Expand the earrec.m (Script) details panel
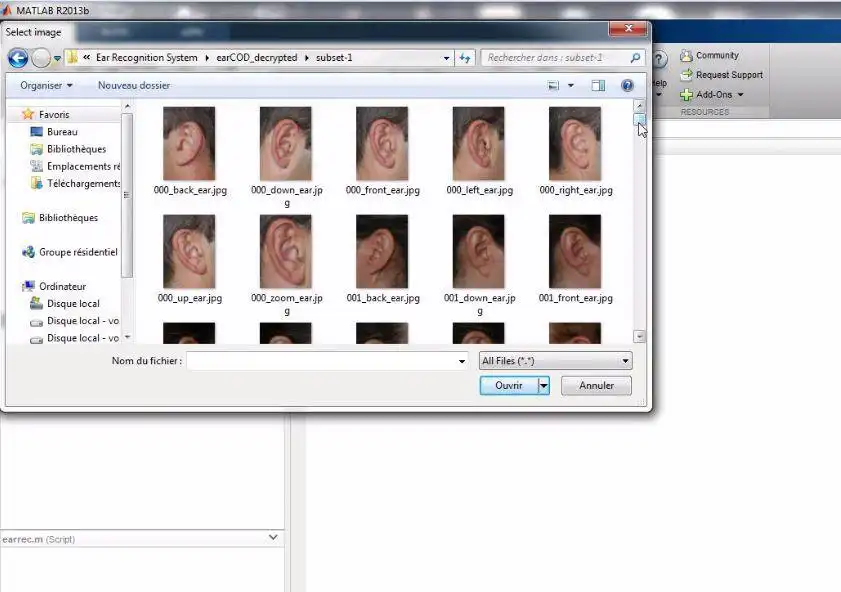 (273, 537)
